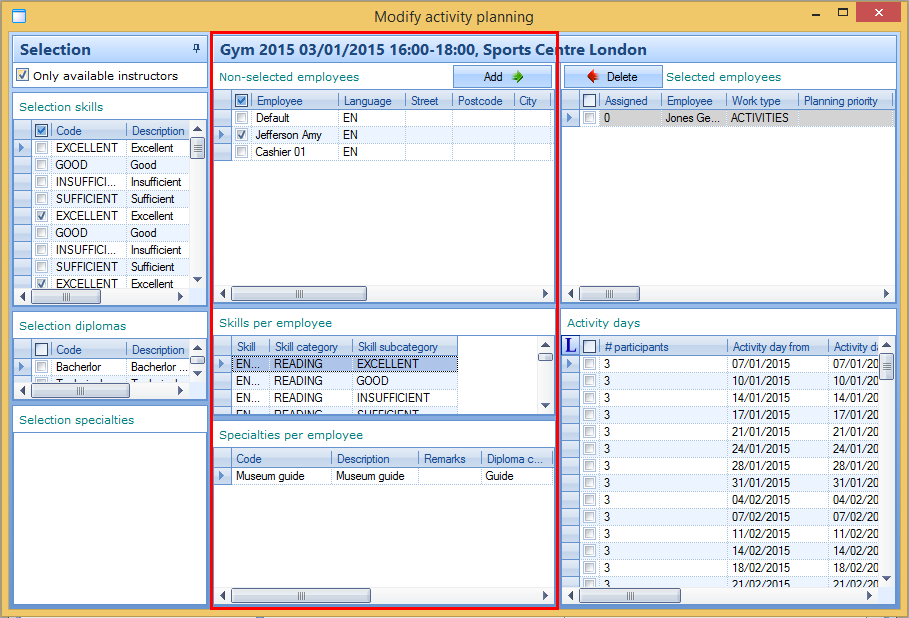Toggle the select-all checkbox in Selected employees header
This screenshot has height=618, width=909.
click(590, 101)
